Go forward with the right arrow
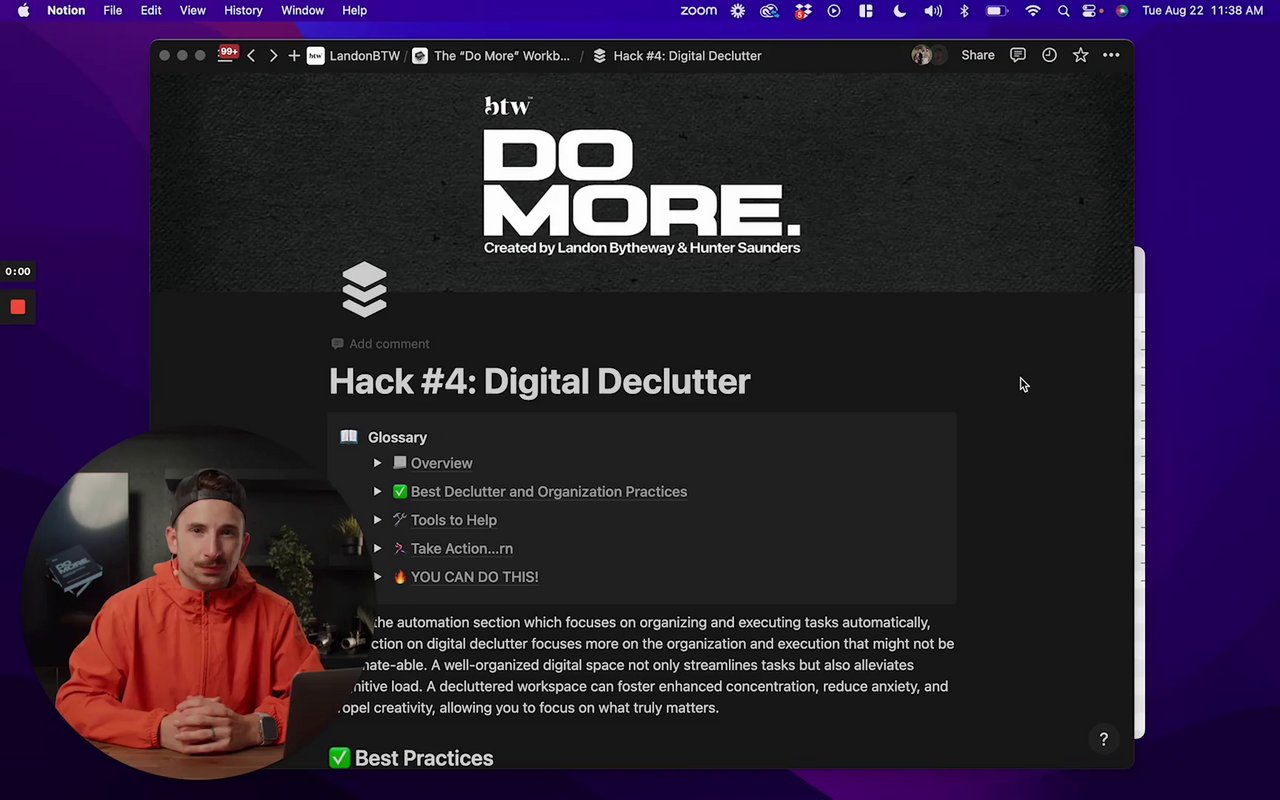The image size is (1280, 800). pyautogui.click(x=273, y=56)
